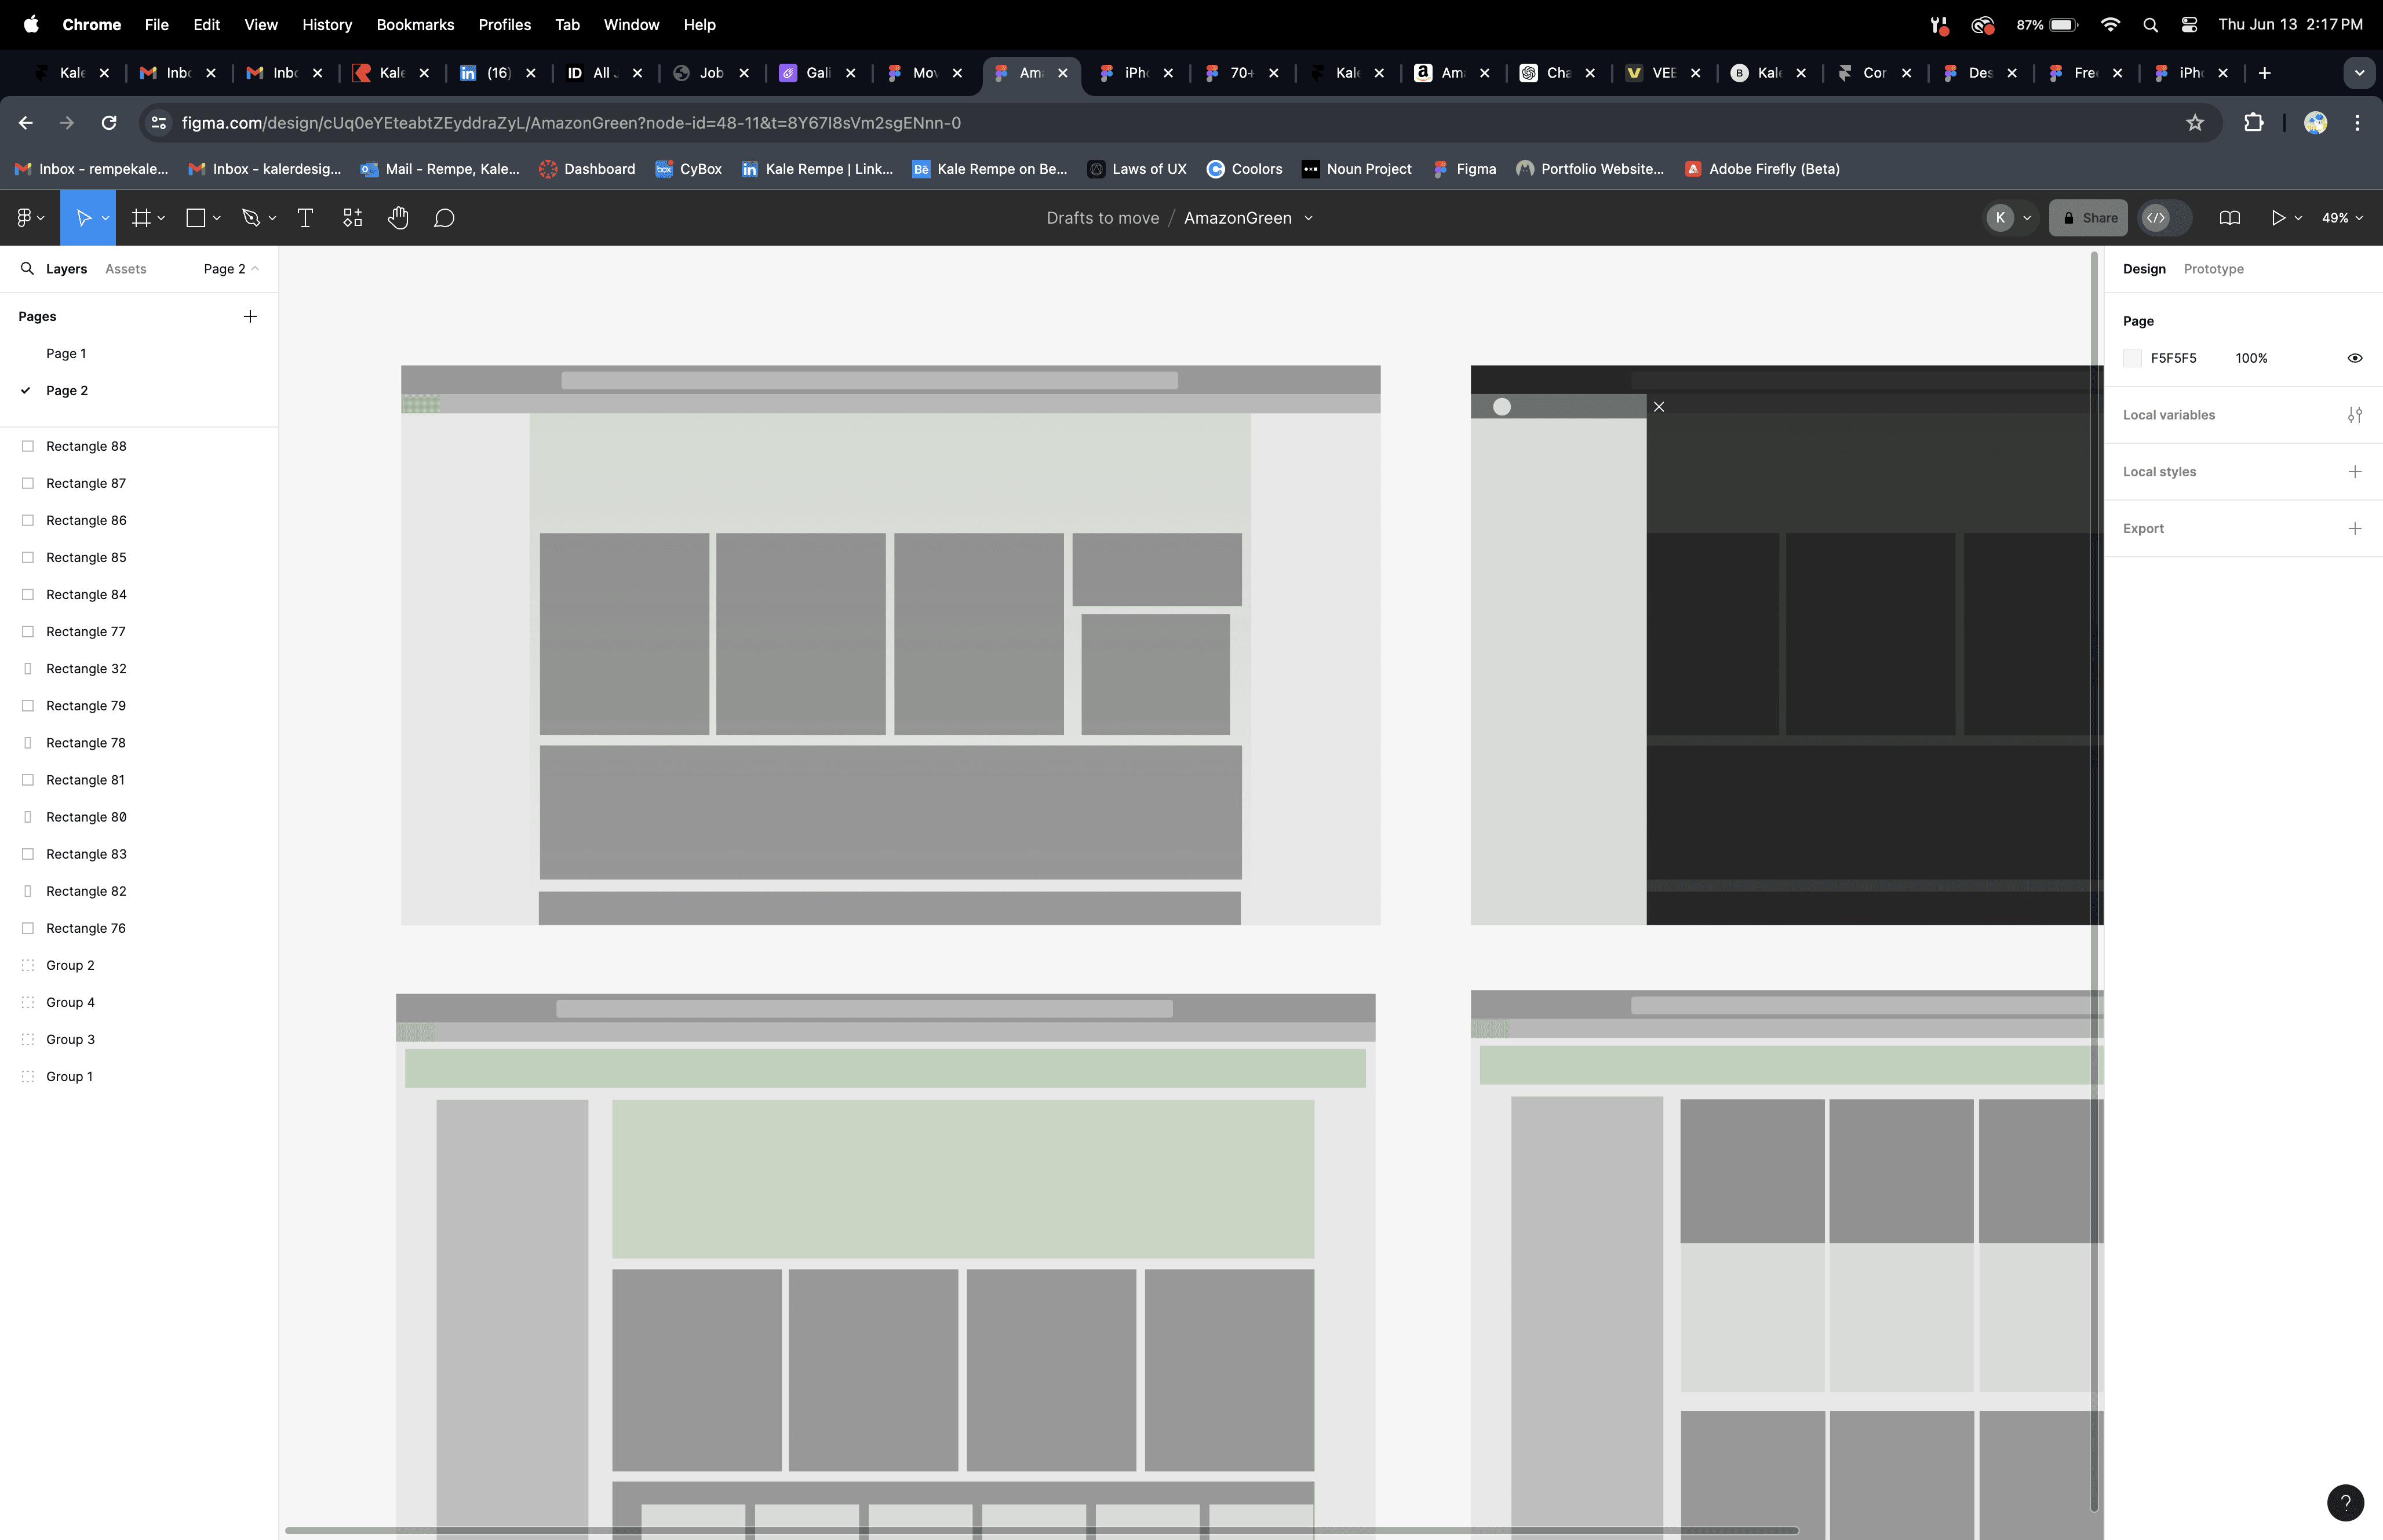The height and width of the screenshot is (1540, 2383).
Task: Add a new page with plus
Action: (x=250, y=316)
